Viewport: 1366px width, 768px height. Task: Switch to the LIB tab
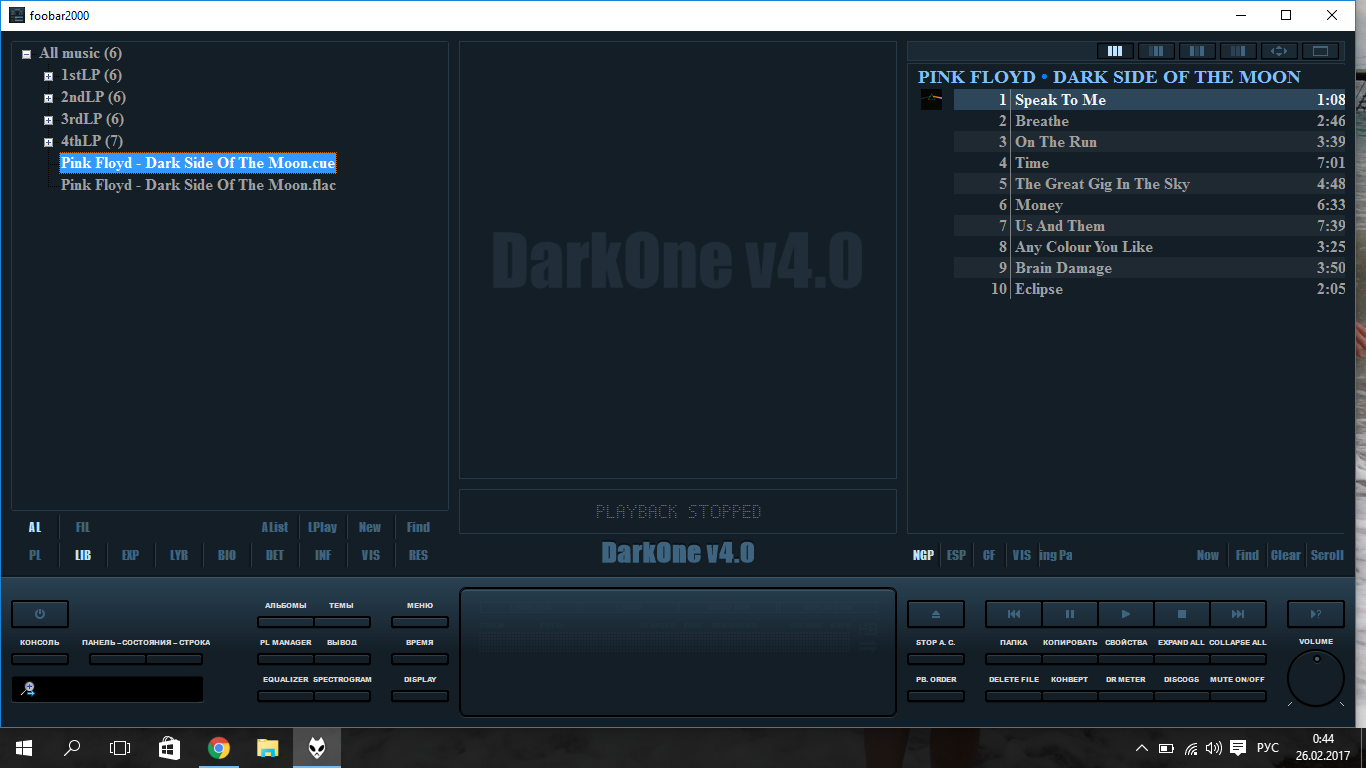coord(83,555)
